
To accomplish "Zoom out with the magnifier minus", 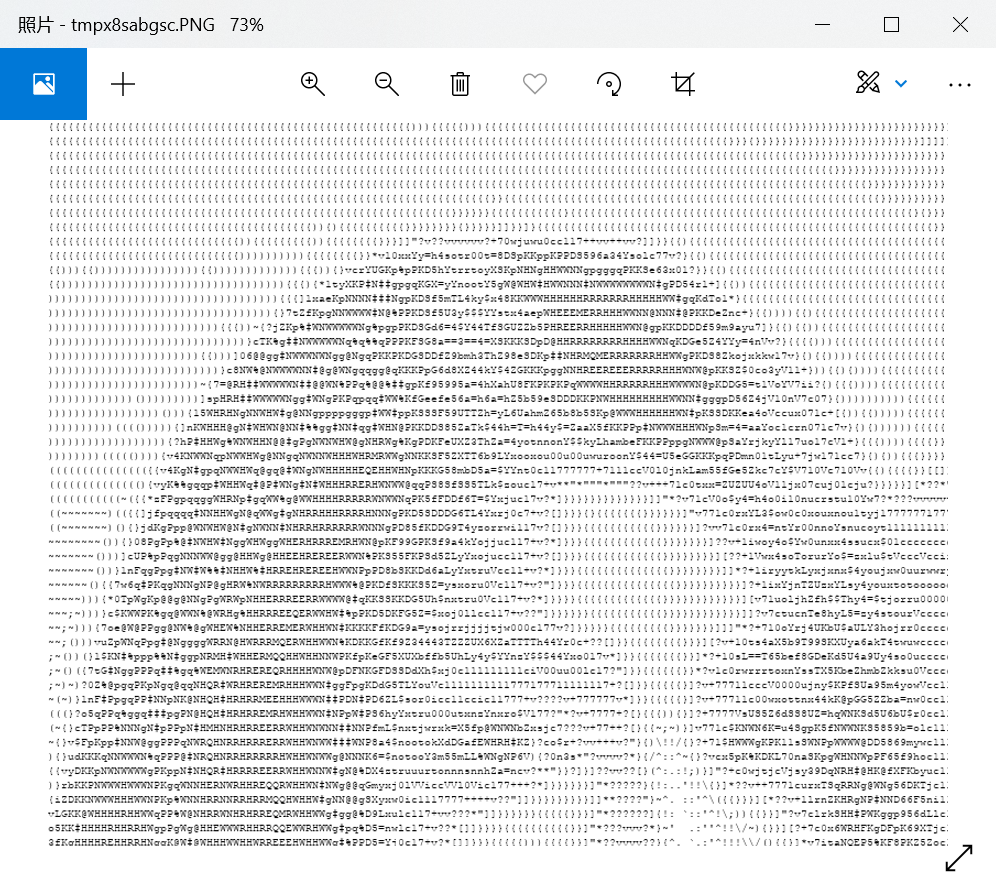I will coord(386,84).
